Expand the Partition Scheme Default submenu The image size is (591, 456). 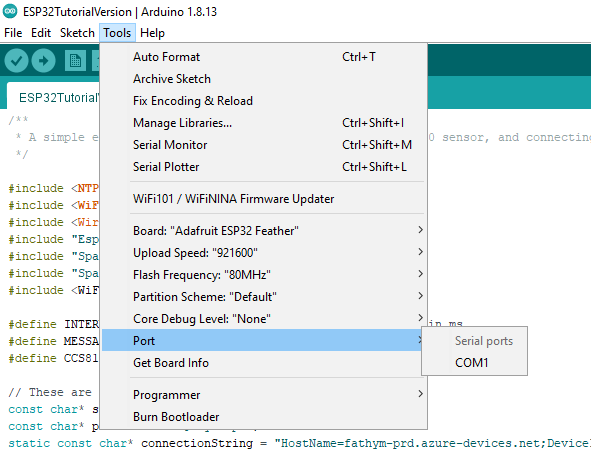(264, 297)
